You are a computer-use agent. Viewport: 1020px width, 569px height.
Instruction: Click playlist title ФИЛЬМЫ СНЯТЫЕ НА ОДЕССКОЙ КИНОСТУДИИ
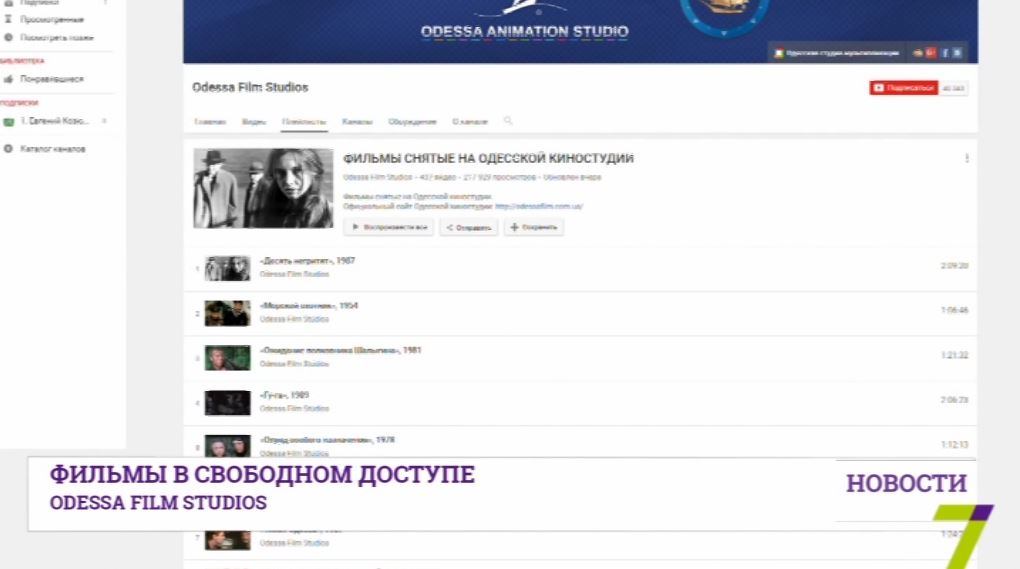coord(488,158)
